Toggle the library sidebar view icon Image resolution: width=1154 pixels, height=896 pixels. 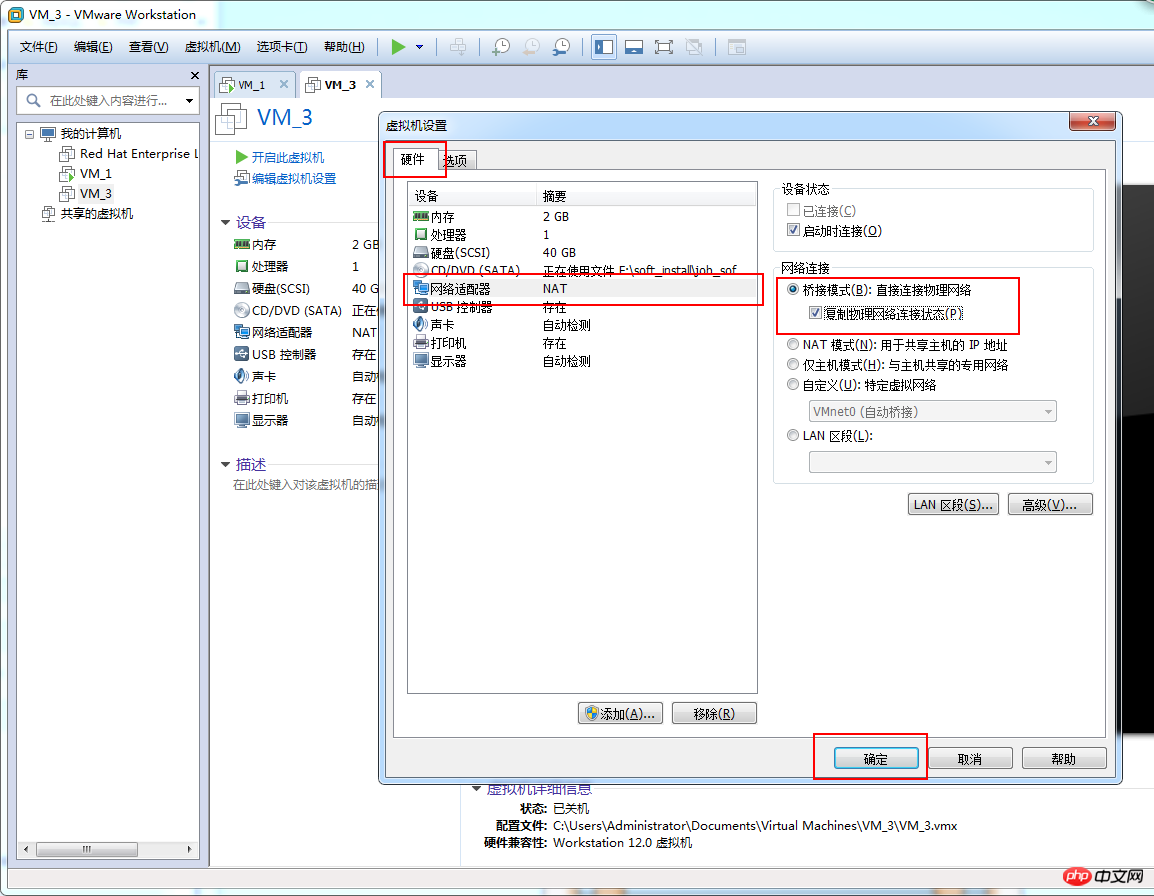click(603, 47)
